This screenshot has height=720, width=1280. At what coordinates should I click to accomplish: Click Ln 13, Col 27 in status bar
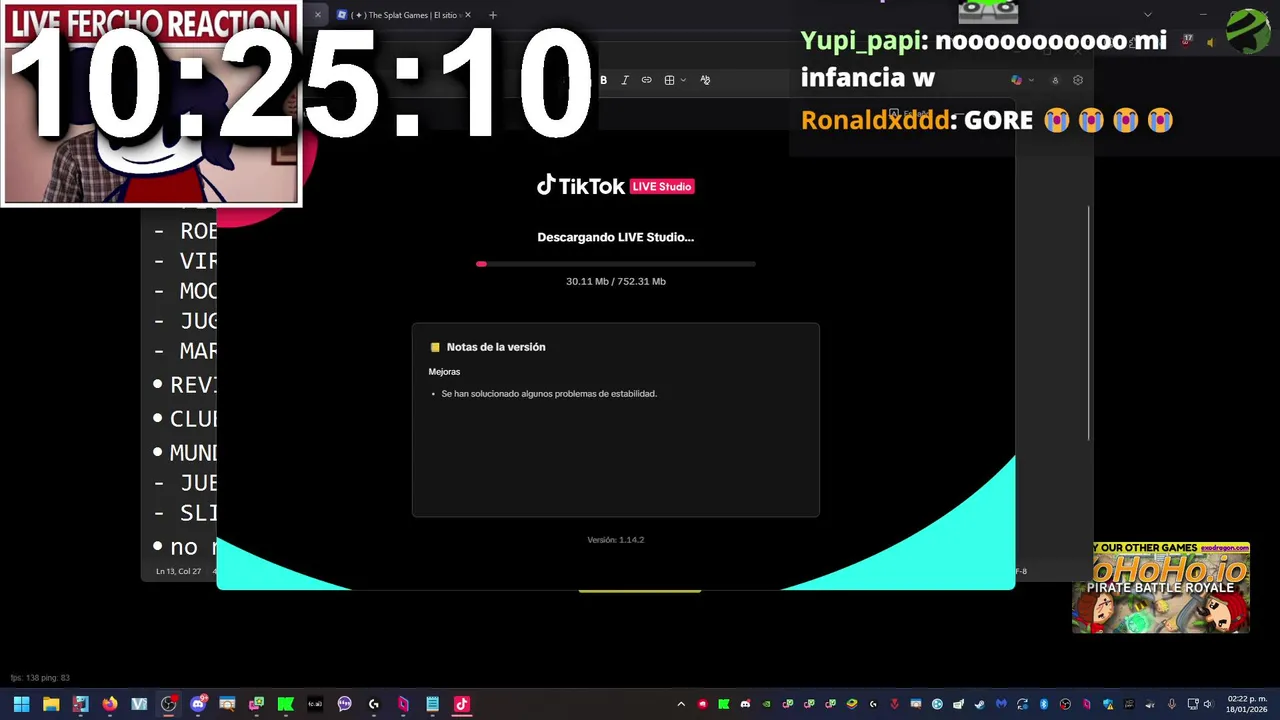179,571
